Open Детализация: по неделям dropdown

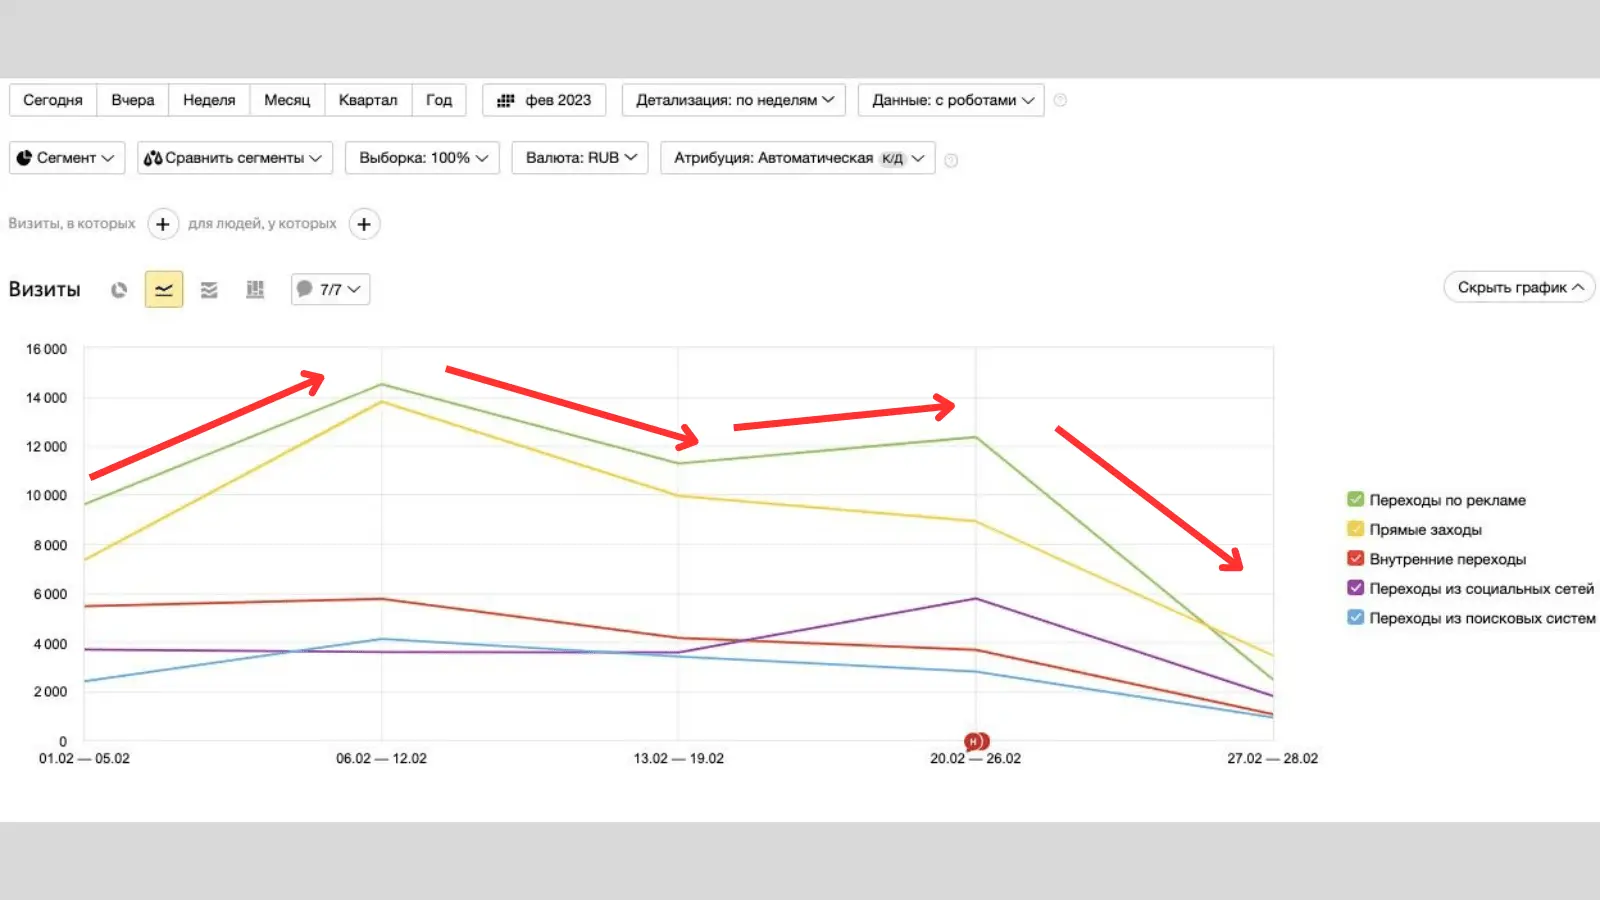pyautogui.click(x=734, y=100)
